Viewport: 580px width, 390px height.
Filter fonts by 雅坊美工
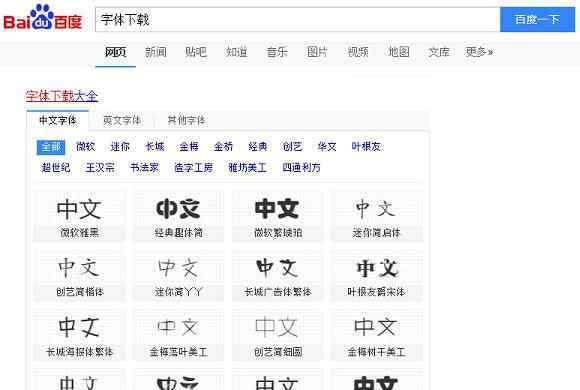(x=247, y=168)
